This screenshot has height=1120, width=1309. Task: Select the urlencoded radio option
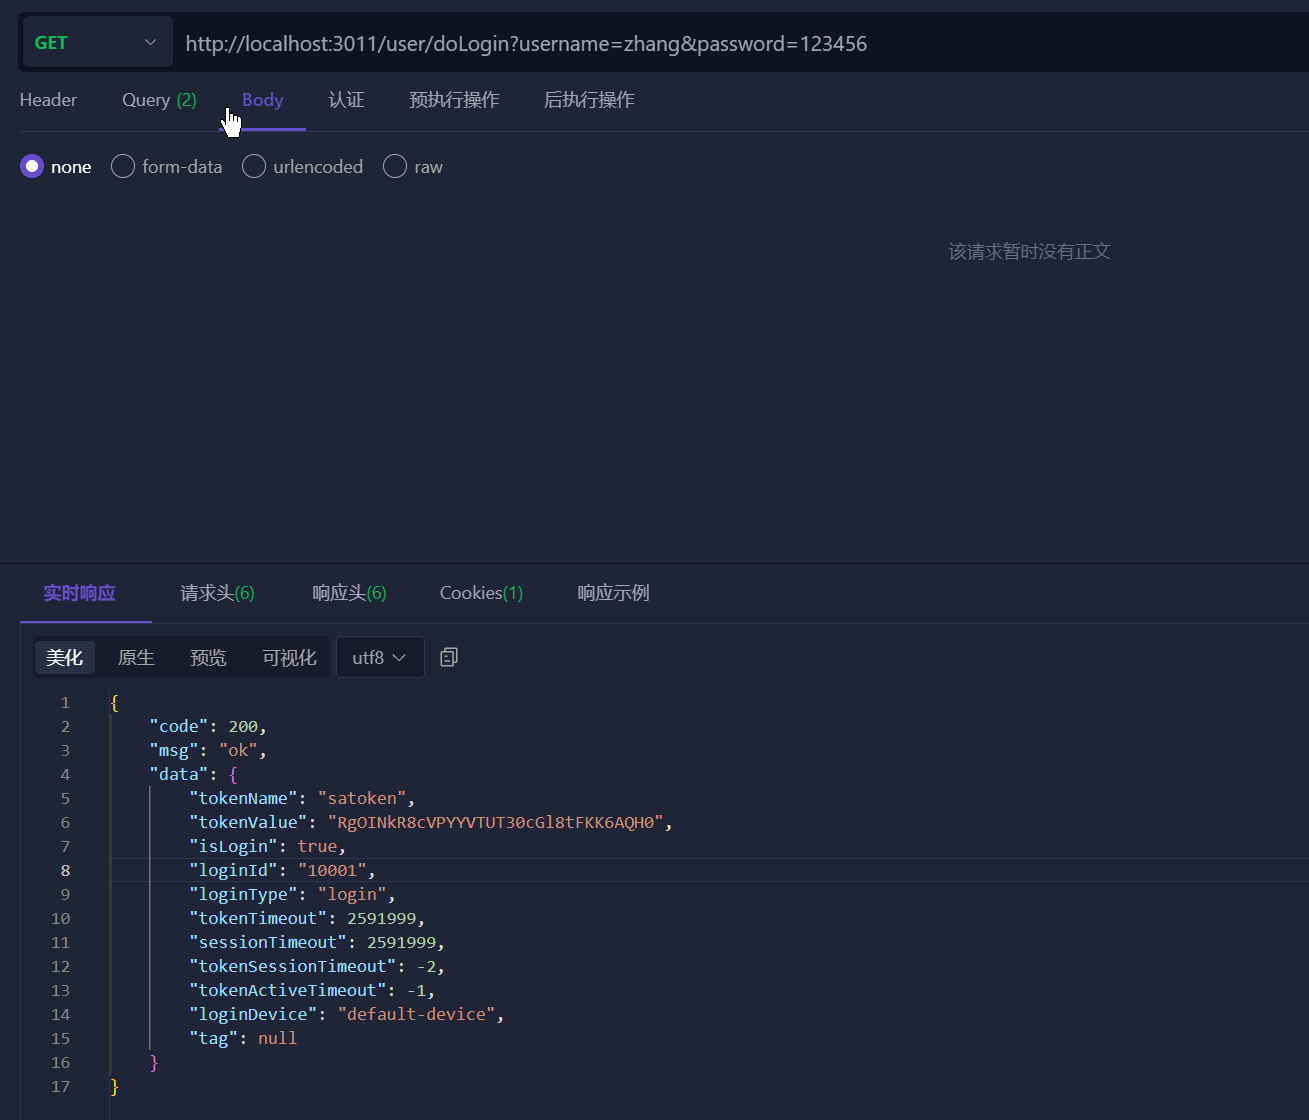[254, 166]
